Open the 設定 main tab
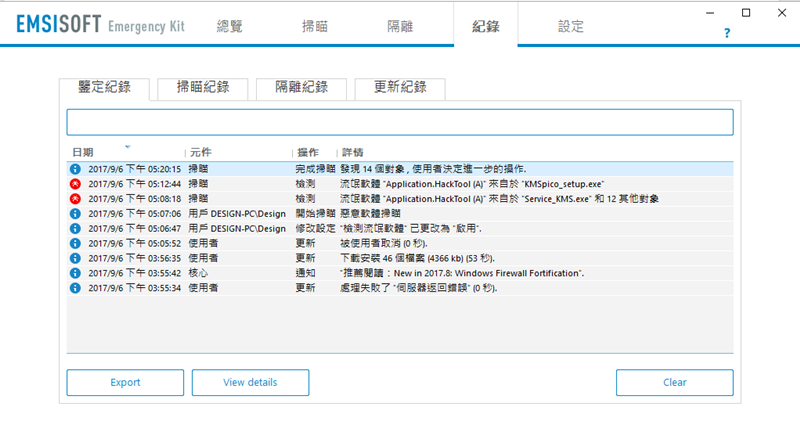 coord(571,27)
